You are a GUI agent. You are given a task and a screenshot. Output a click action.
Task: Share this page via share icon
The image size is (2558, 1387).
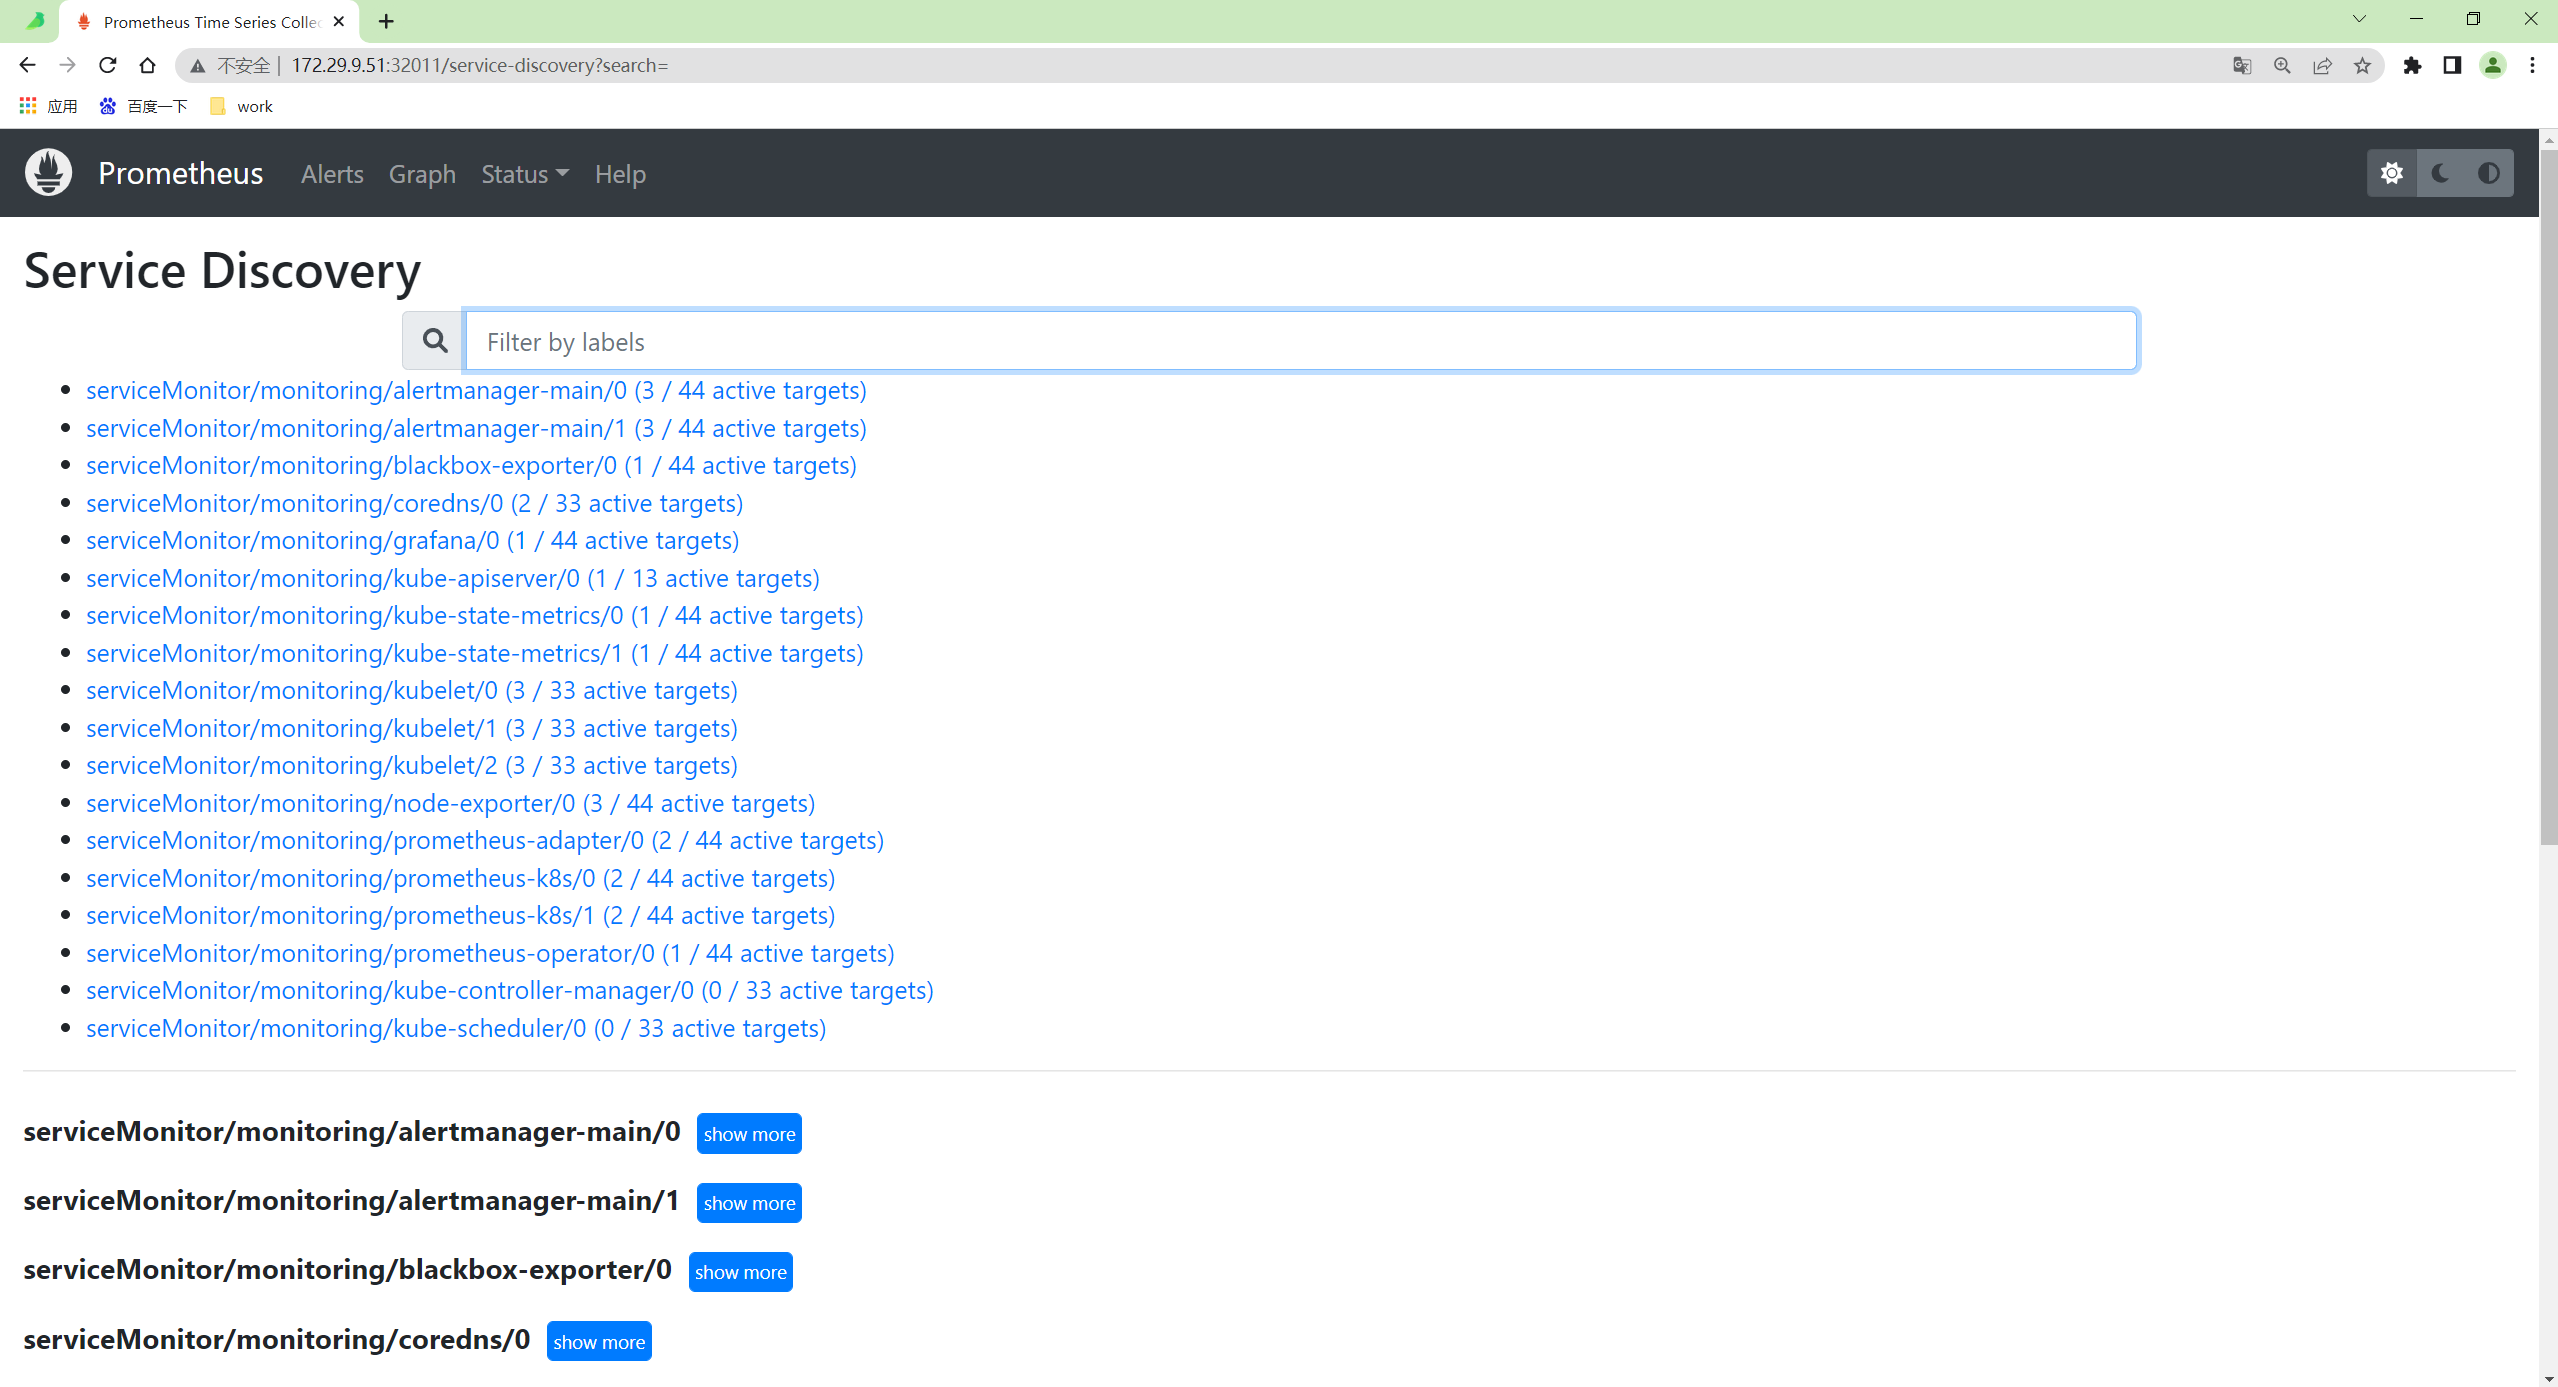pos(2322,66)
